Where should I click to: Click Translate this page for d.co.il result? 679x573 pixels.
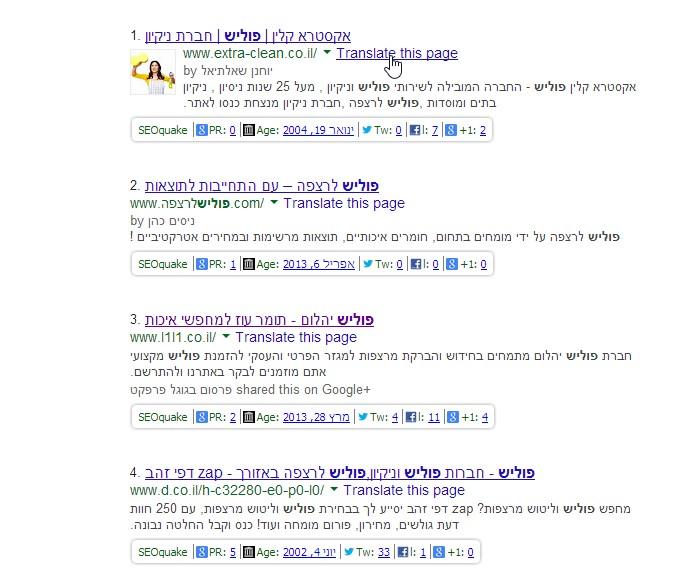[404, 490]
